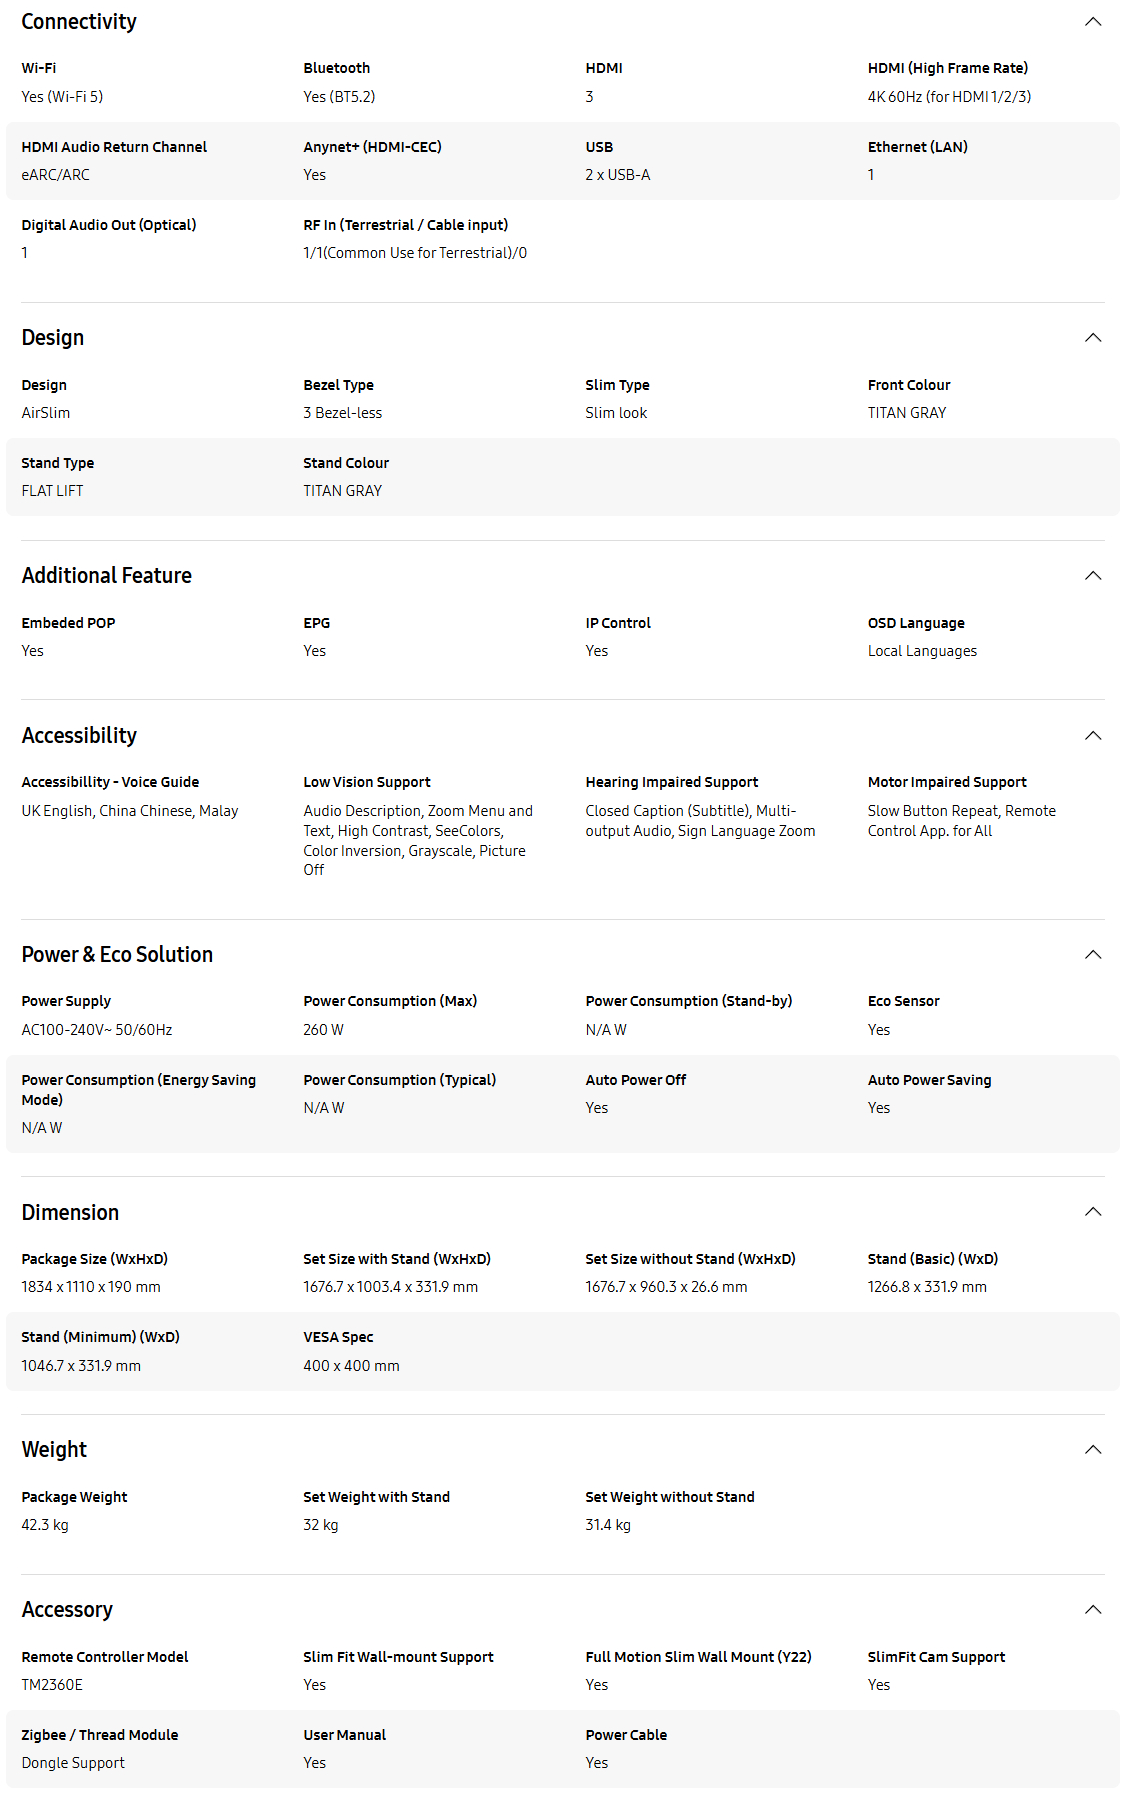Viewport: 1135px width, 1793px height.
Task: Select the TM2360E remote controller model text
Action: click(52, 1685)
